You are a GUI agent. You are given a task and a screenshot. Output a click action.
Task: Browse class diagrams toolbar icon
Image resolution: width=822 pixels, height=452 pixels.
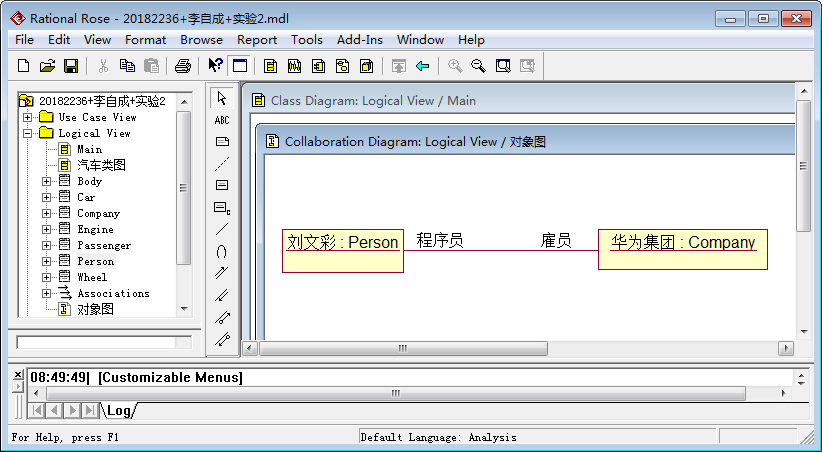pos(271,66)
